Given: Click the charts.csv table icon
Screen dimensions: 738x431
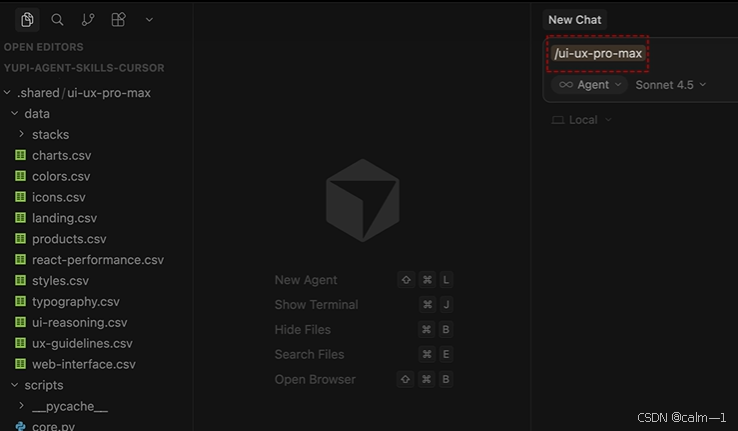Looking at the screenshot, I should point(20,155).
